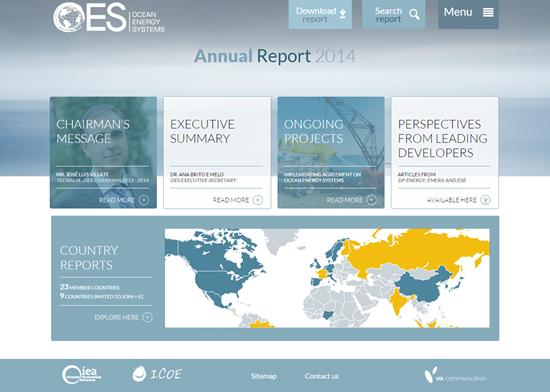
Task: Click download icon beside Available Here
Action: (x=485, y=200)
